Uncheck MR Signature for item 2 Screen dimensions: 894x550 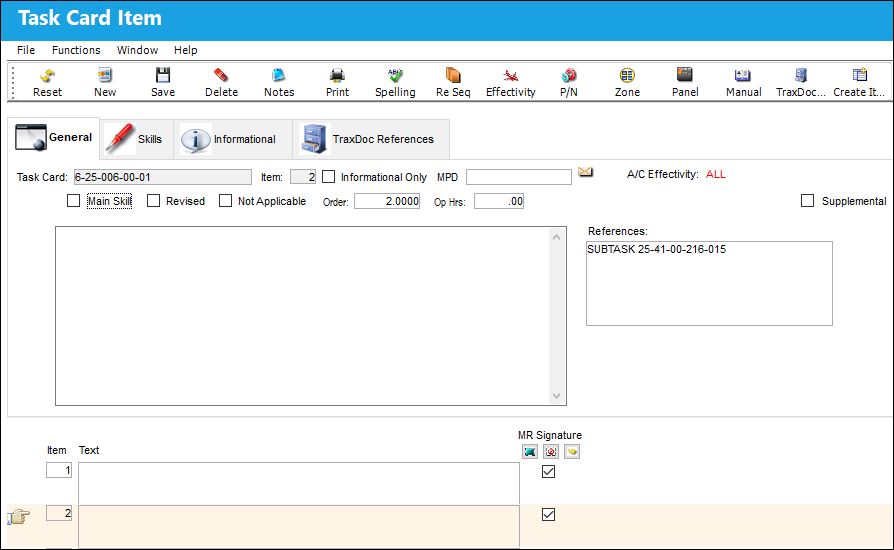(x=548, y=514)
